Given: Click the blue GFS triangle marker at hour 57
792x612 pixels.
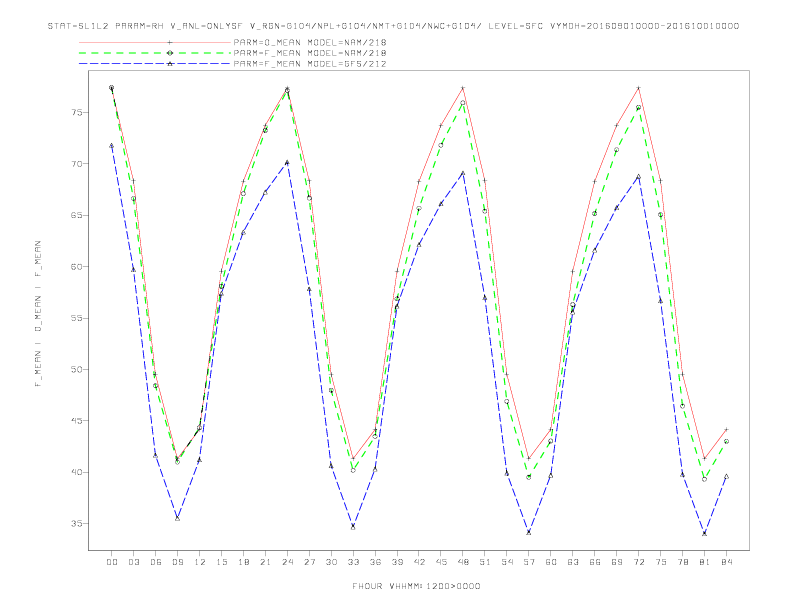Looking at the screenshot, I should click(529, 532).
